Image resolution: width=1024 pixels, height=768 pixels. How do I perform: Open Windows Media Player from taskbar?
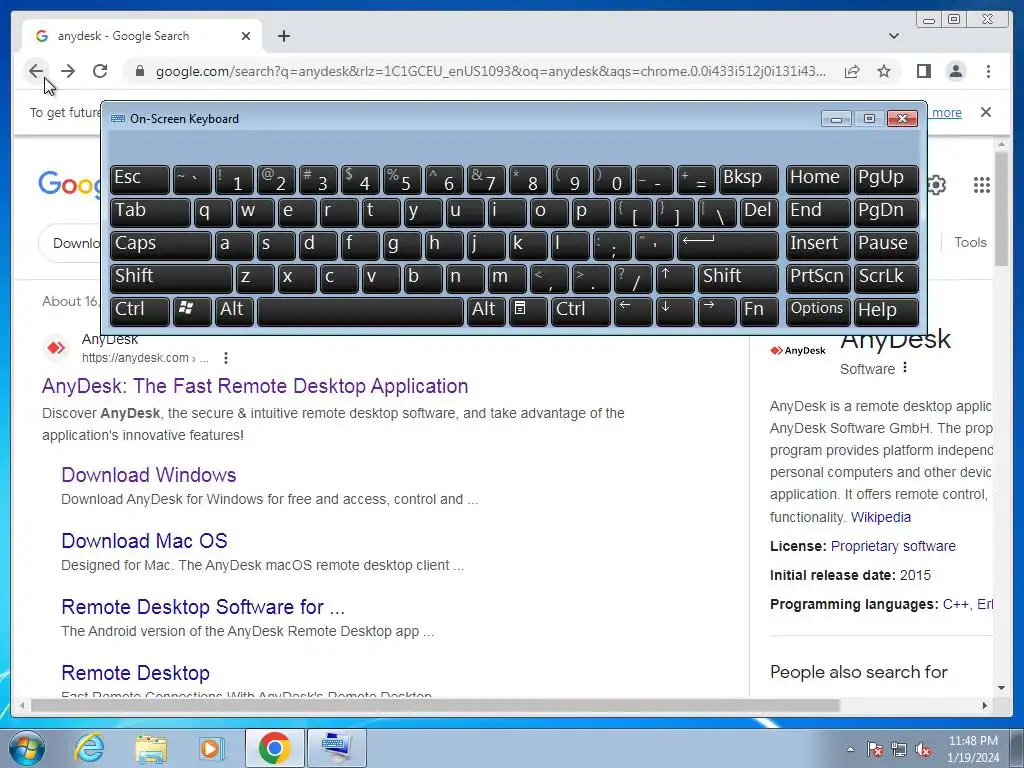[212, 747]
